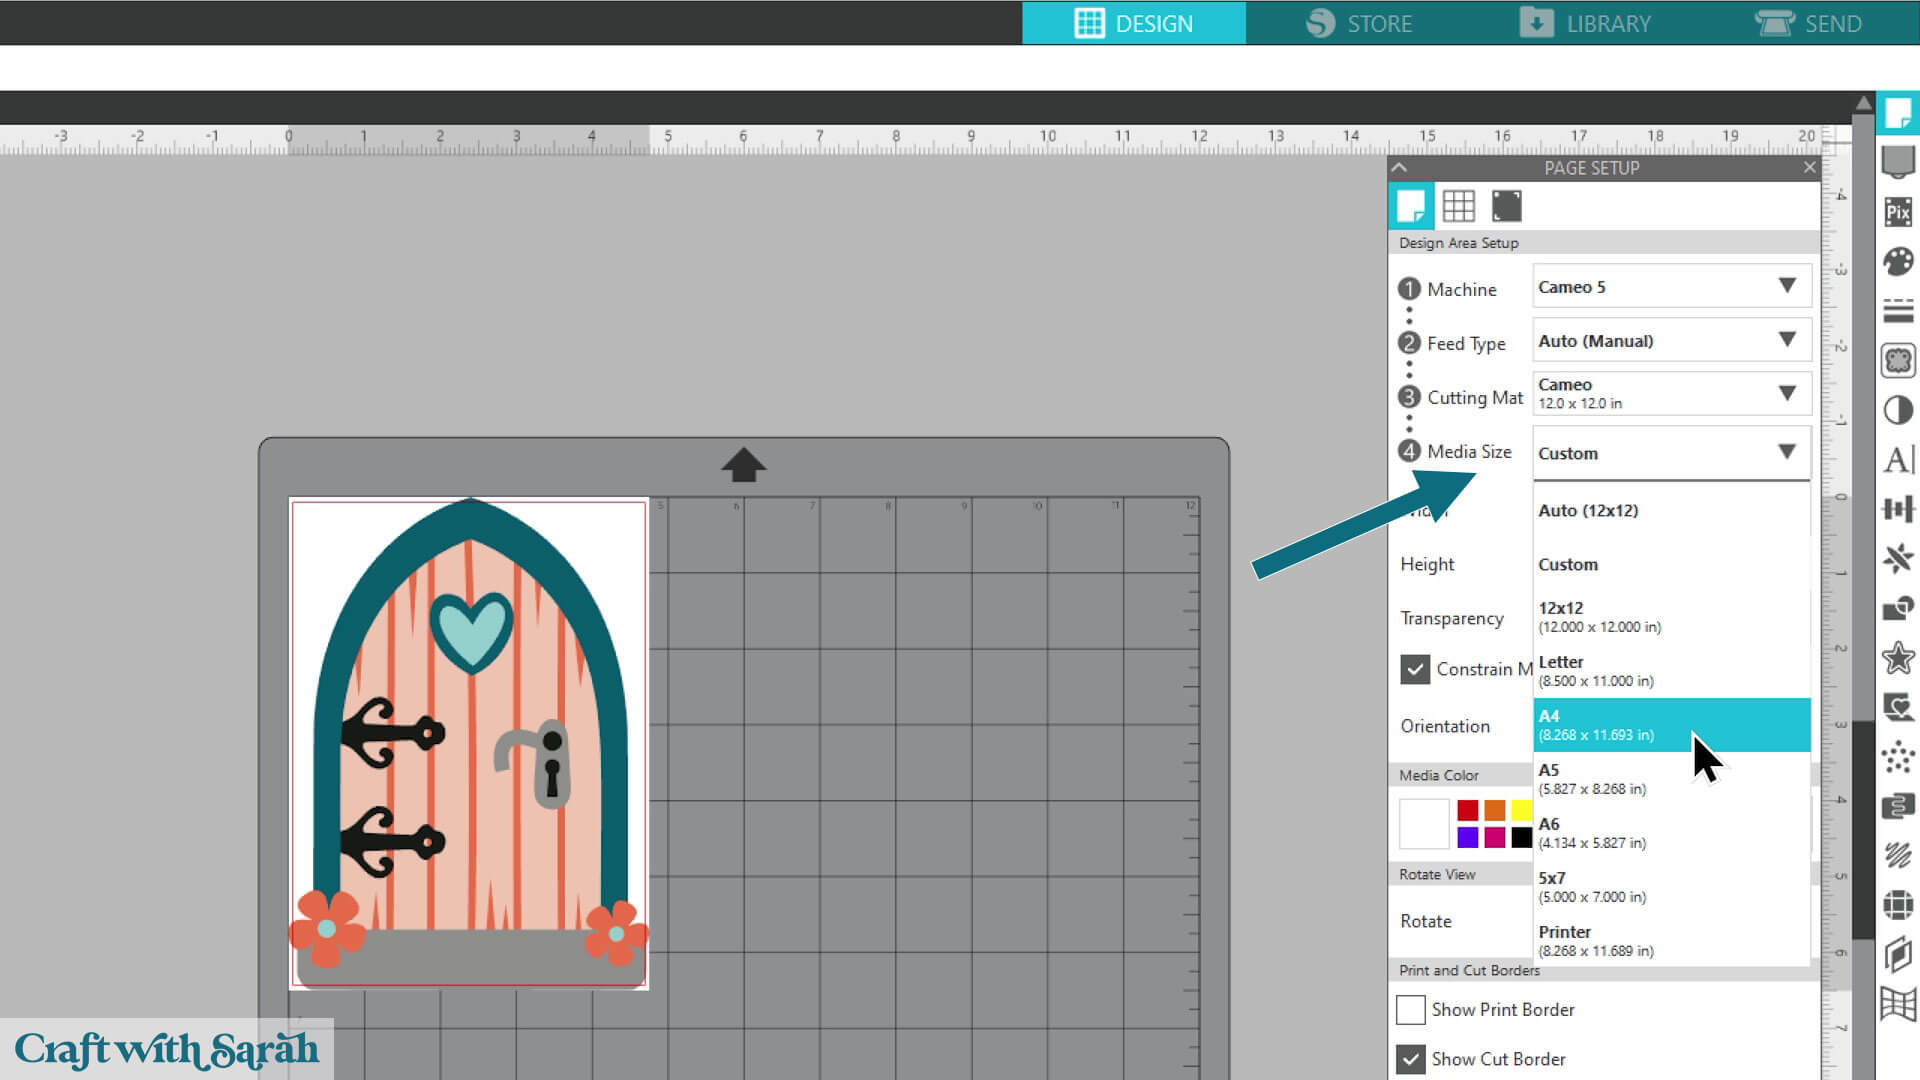Open the Fill color palette panel

point(1897,262)
